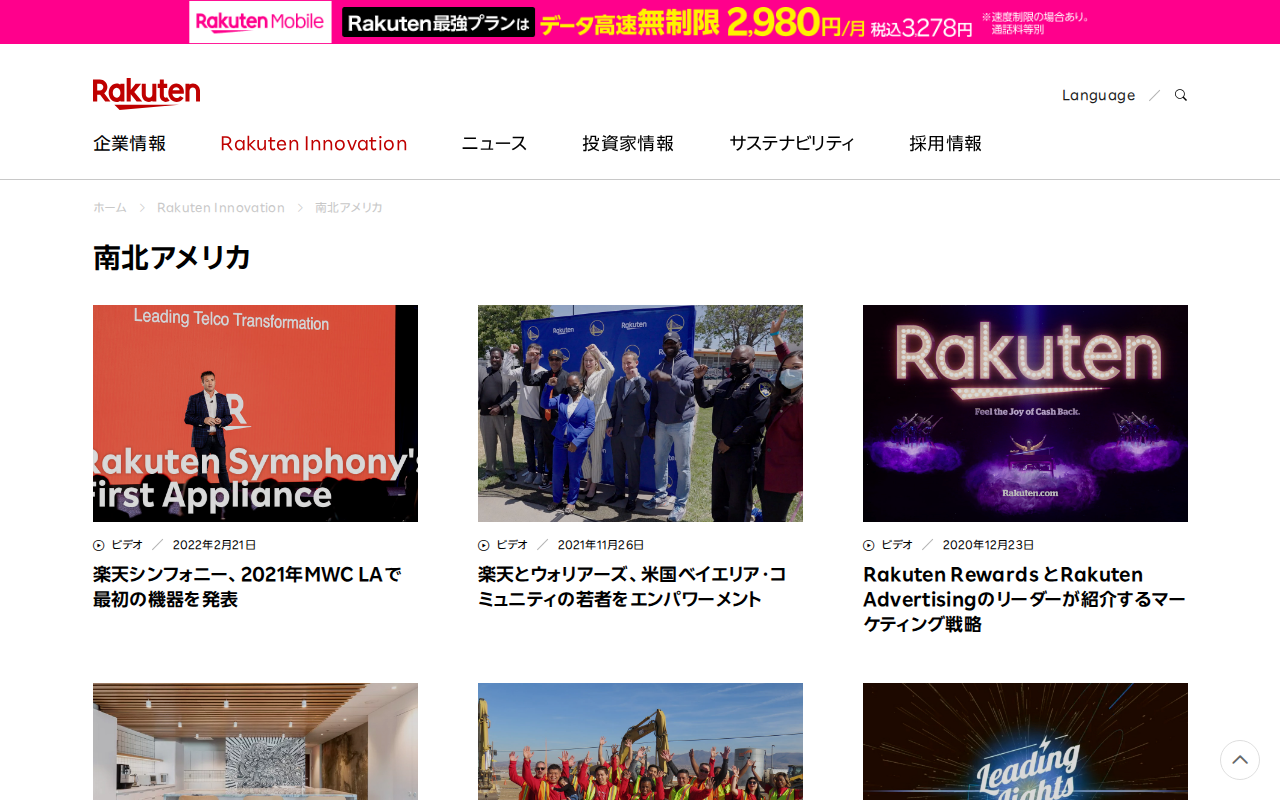Click the scroll-to-top arrow button
1280x800 pixels.
(1240, 760)
